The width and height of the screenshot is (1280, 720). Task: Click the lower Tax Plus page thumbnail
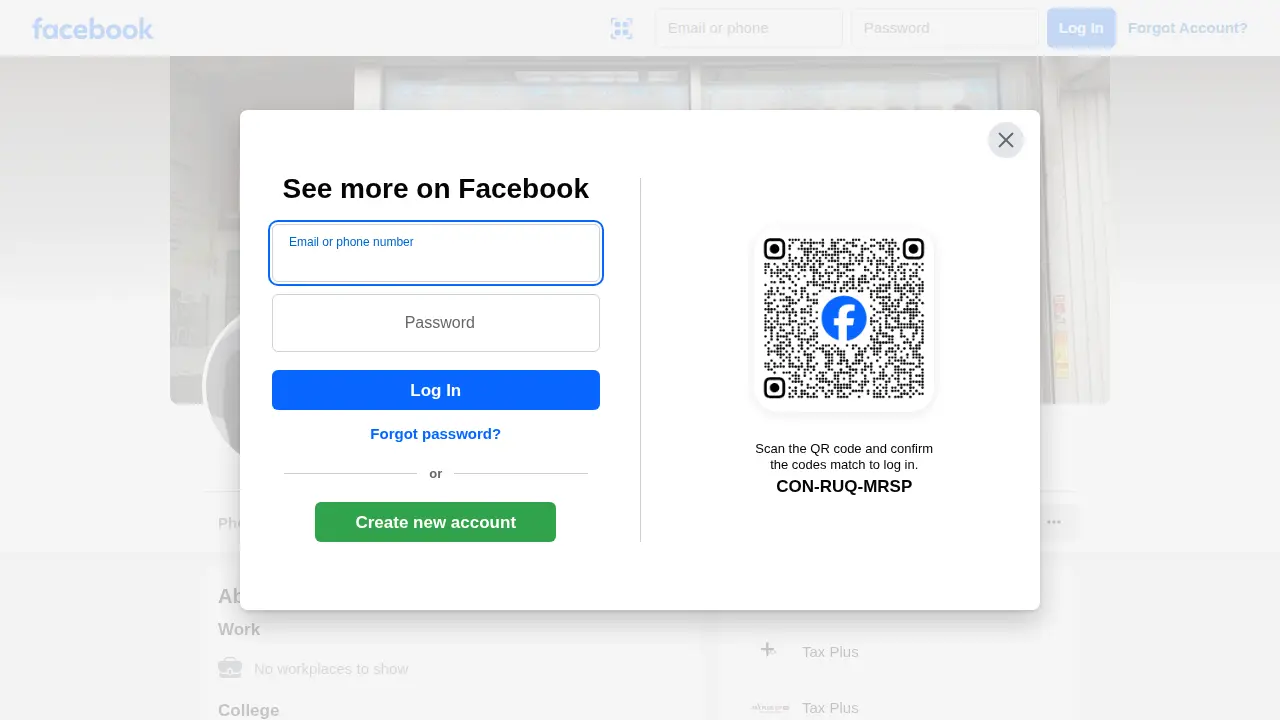point(770,707)
